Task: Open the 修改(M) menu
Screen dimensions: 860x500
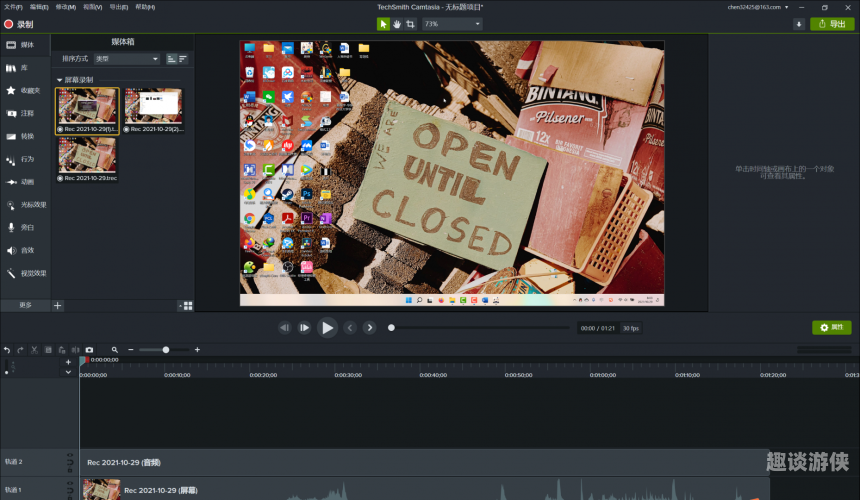Action: (x=66, y=7)
